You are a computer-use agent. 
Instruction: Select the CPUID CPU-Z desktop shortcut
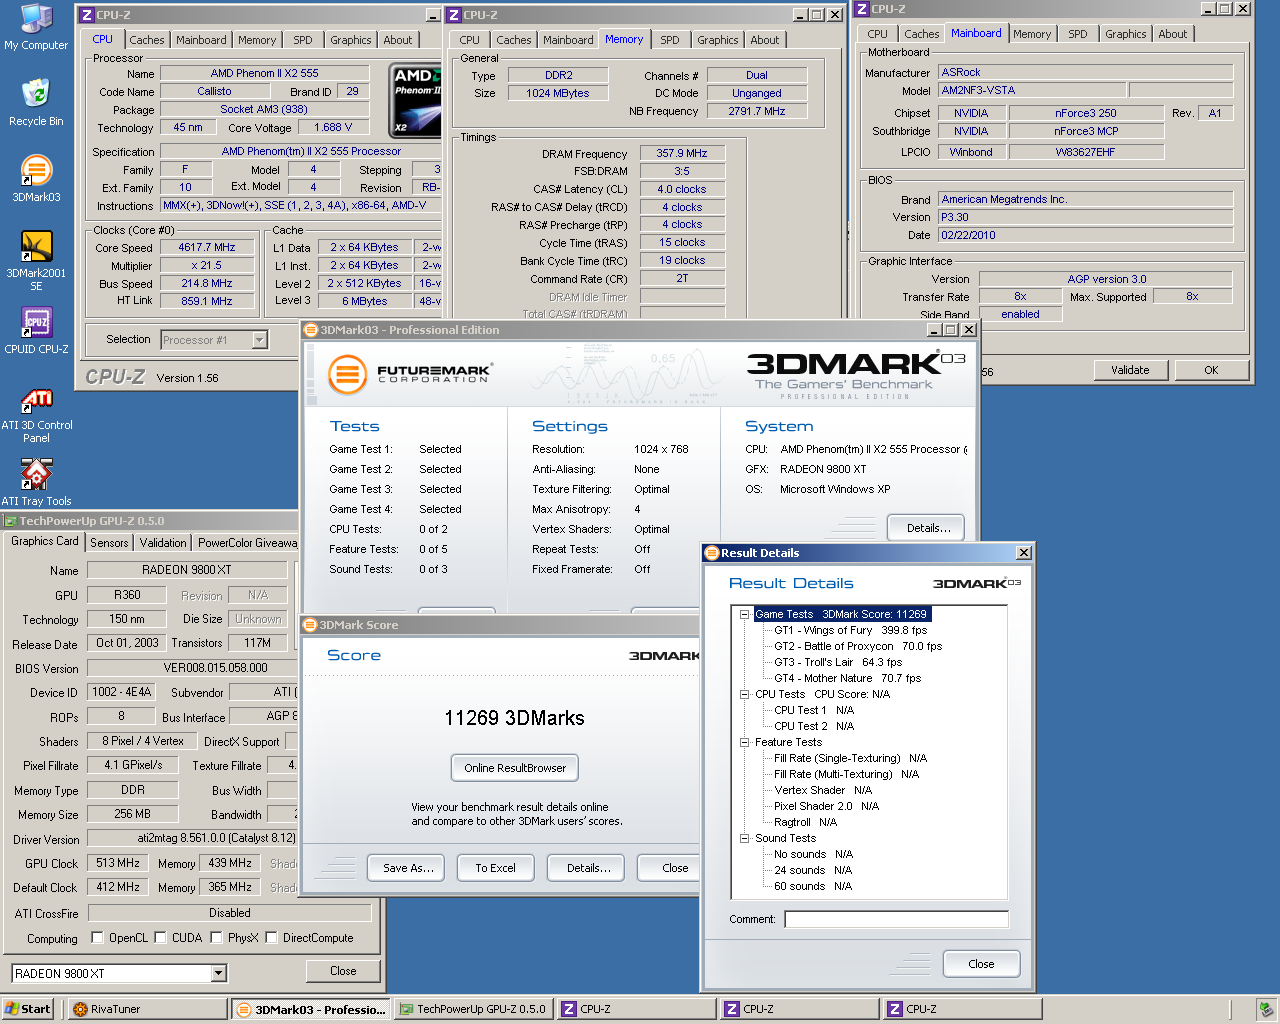point(36,330)
